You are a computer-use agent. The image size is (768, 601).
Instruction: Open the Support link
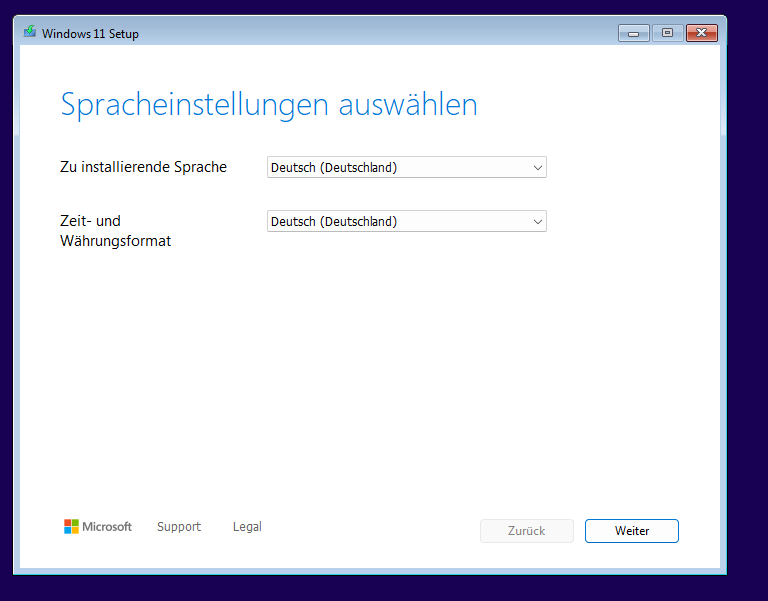click(x=179, y=527)
